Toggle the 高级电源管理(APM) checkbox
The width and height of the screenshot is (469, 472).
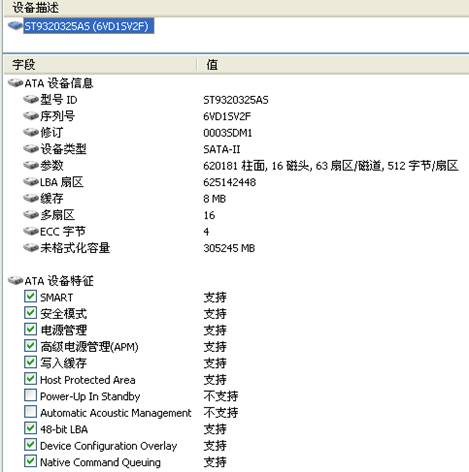(30, 346)
